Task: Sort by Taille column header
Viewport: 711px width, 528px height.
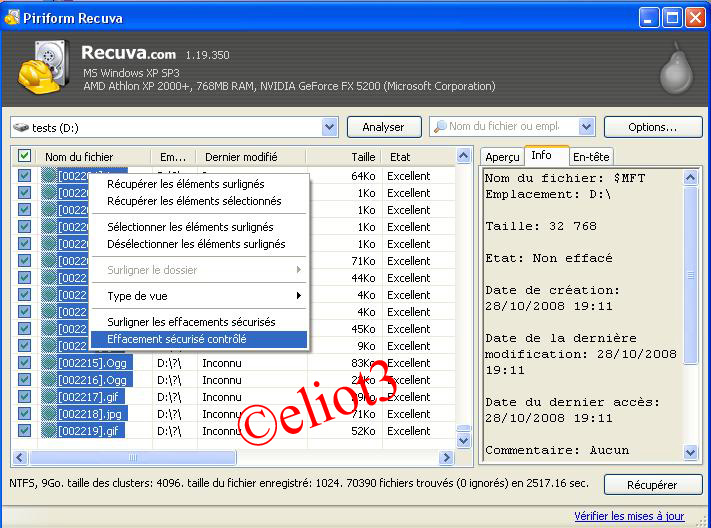Action: 344,157
